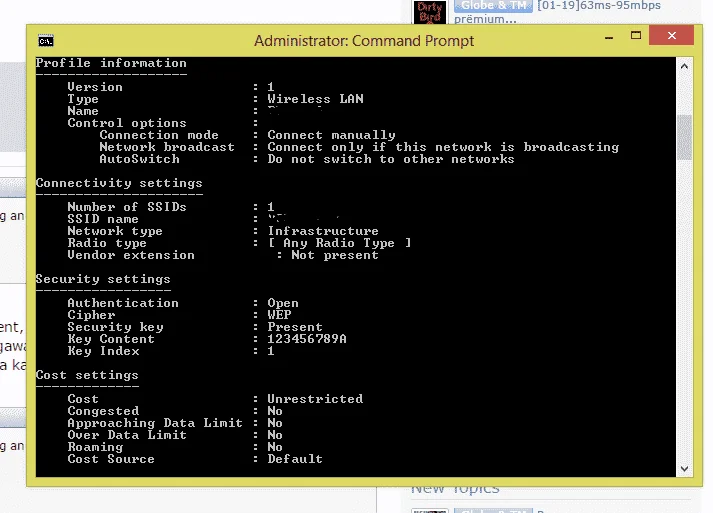Image resolution: width=713 pixels, height=513 pixels.
Task: Click the 'Roaming' label
Action: click(95, 447)
